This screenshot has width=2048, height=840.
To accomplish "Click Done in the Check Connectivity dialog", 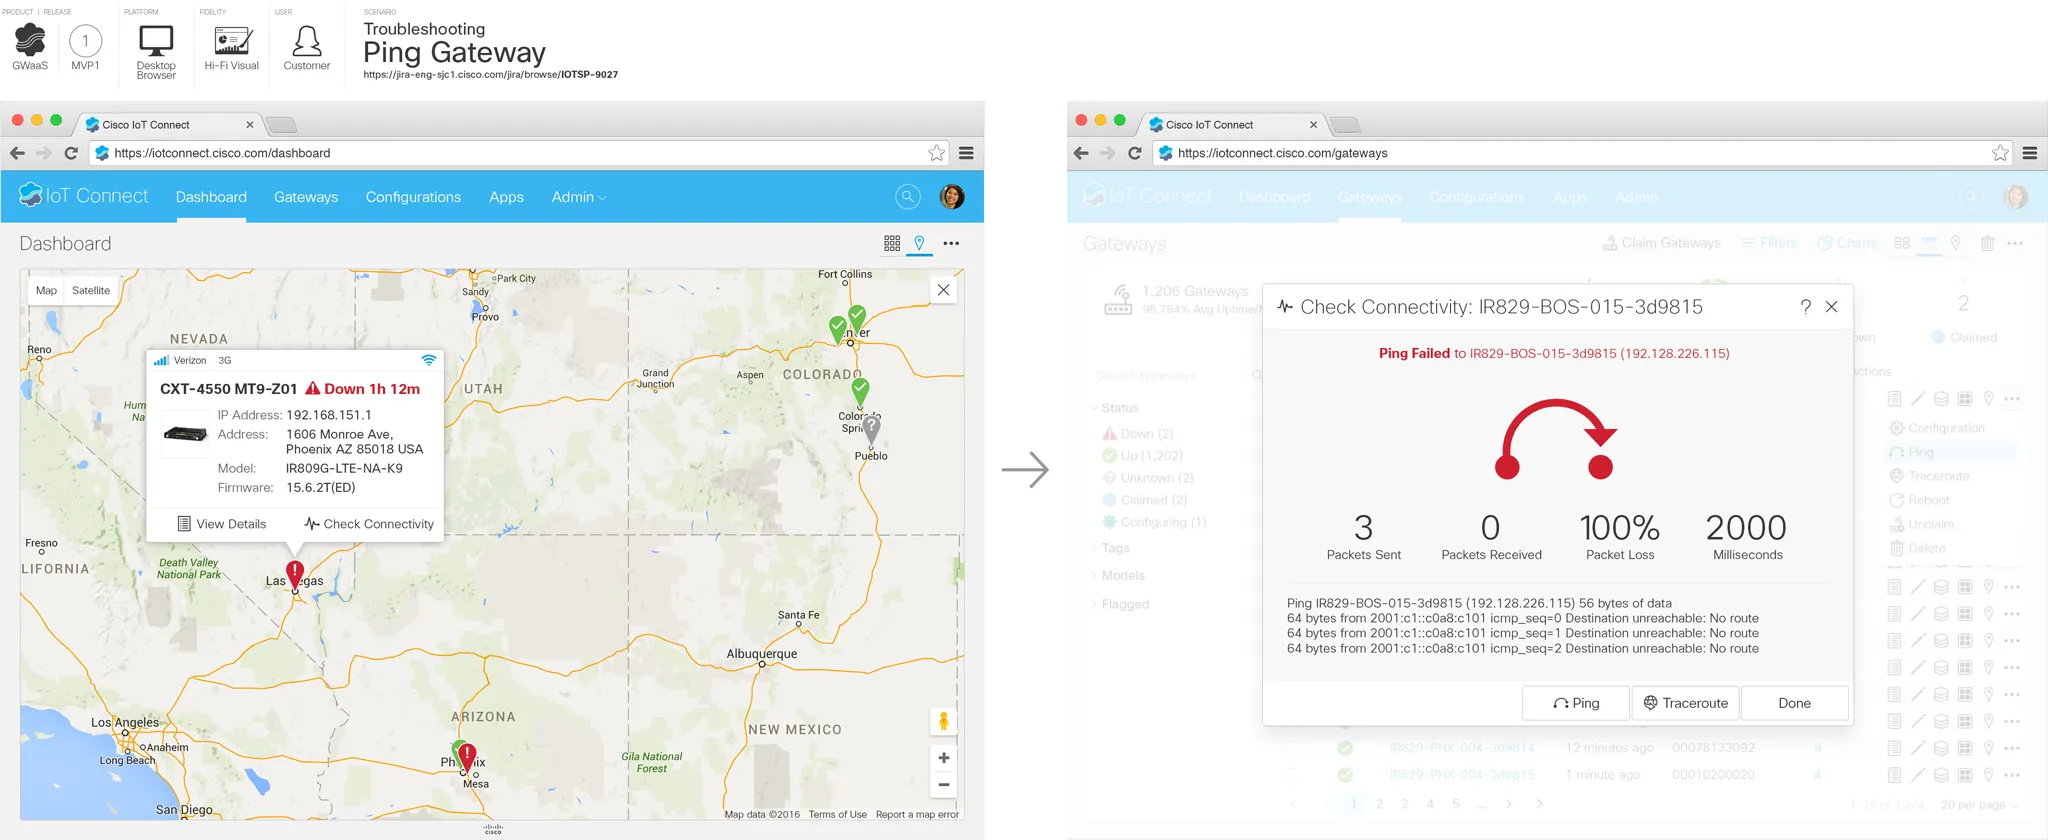I will (1795, 703).
